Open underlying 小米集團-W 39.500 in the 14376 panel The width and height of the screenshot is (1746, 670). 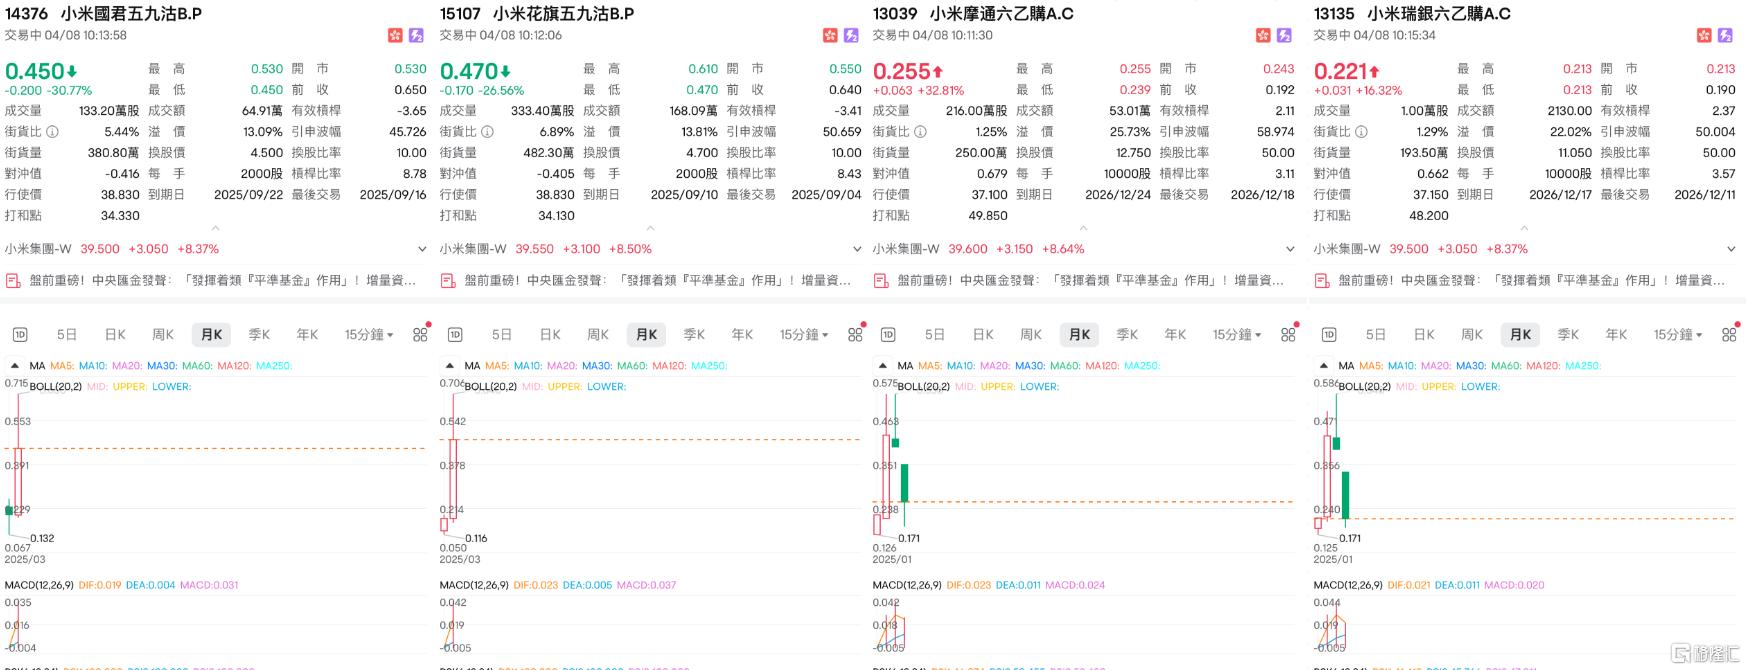pos(112,249)
